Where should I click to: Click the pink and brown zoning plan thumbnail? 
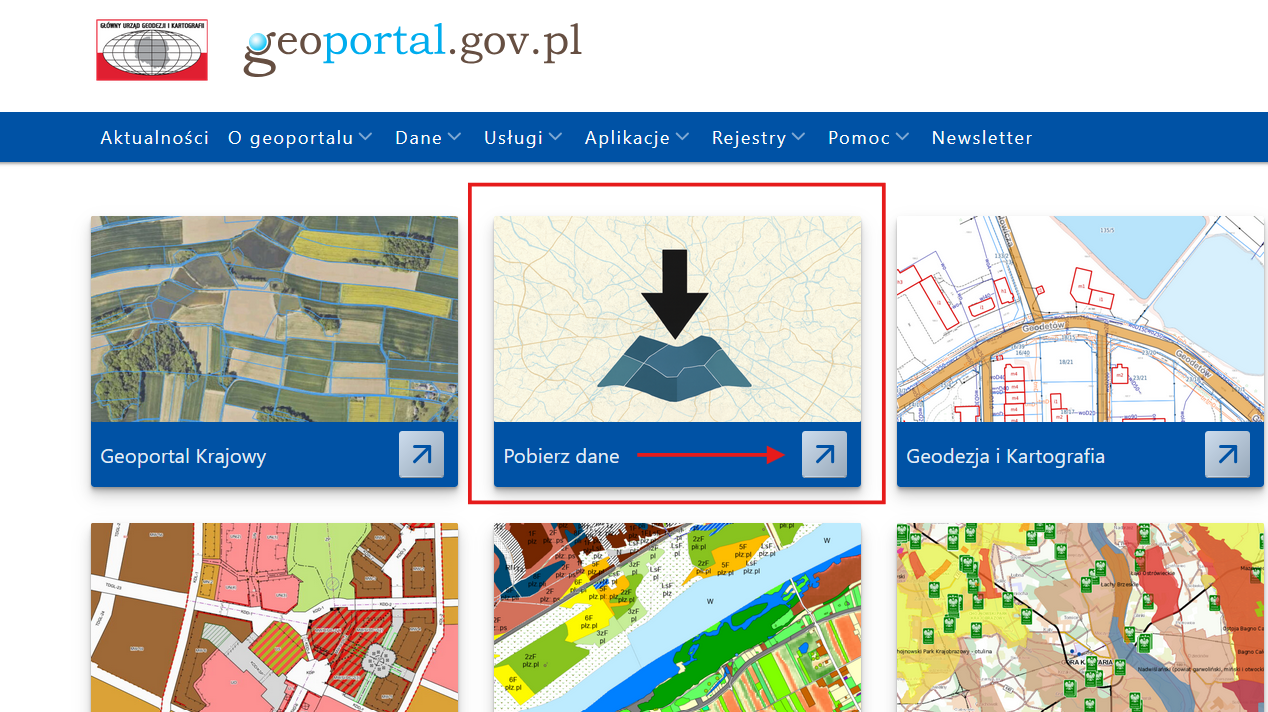coord(274,617)
